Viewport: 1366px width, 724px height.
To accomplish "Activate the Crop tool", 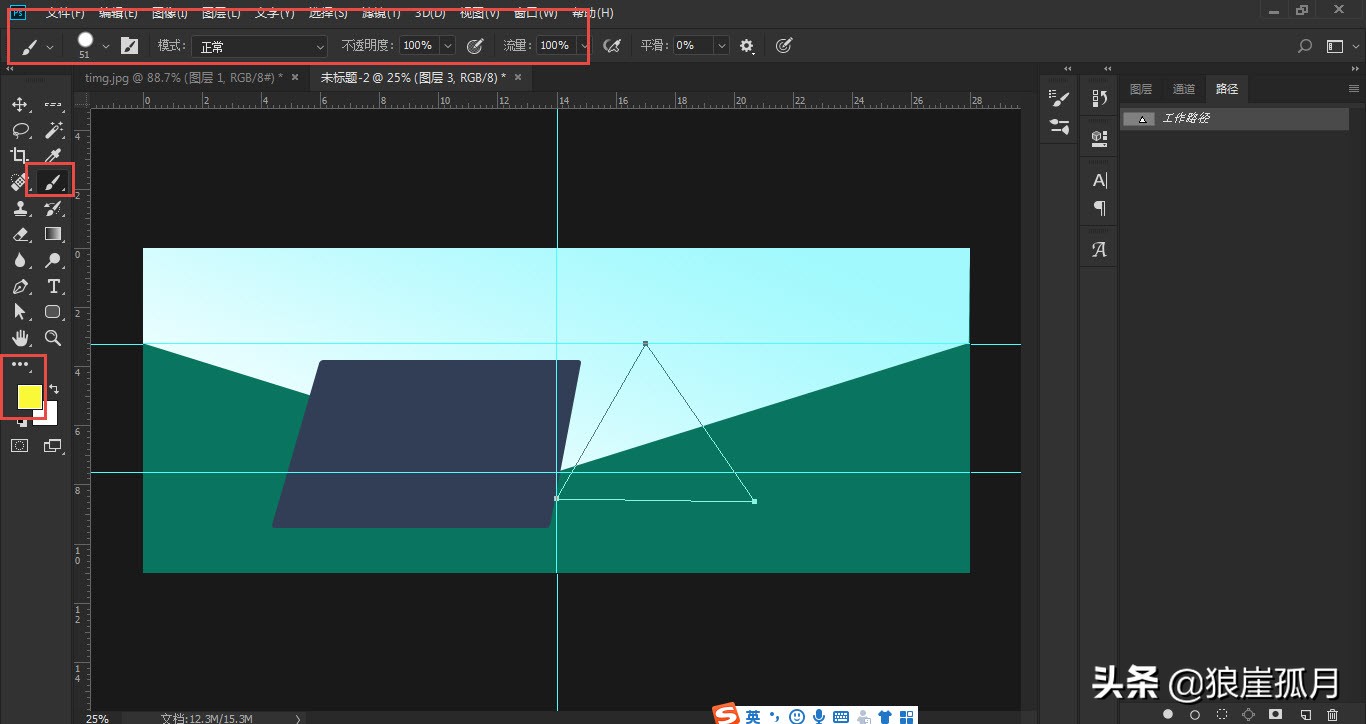I will (20, 155).
